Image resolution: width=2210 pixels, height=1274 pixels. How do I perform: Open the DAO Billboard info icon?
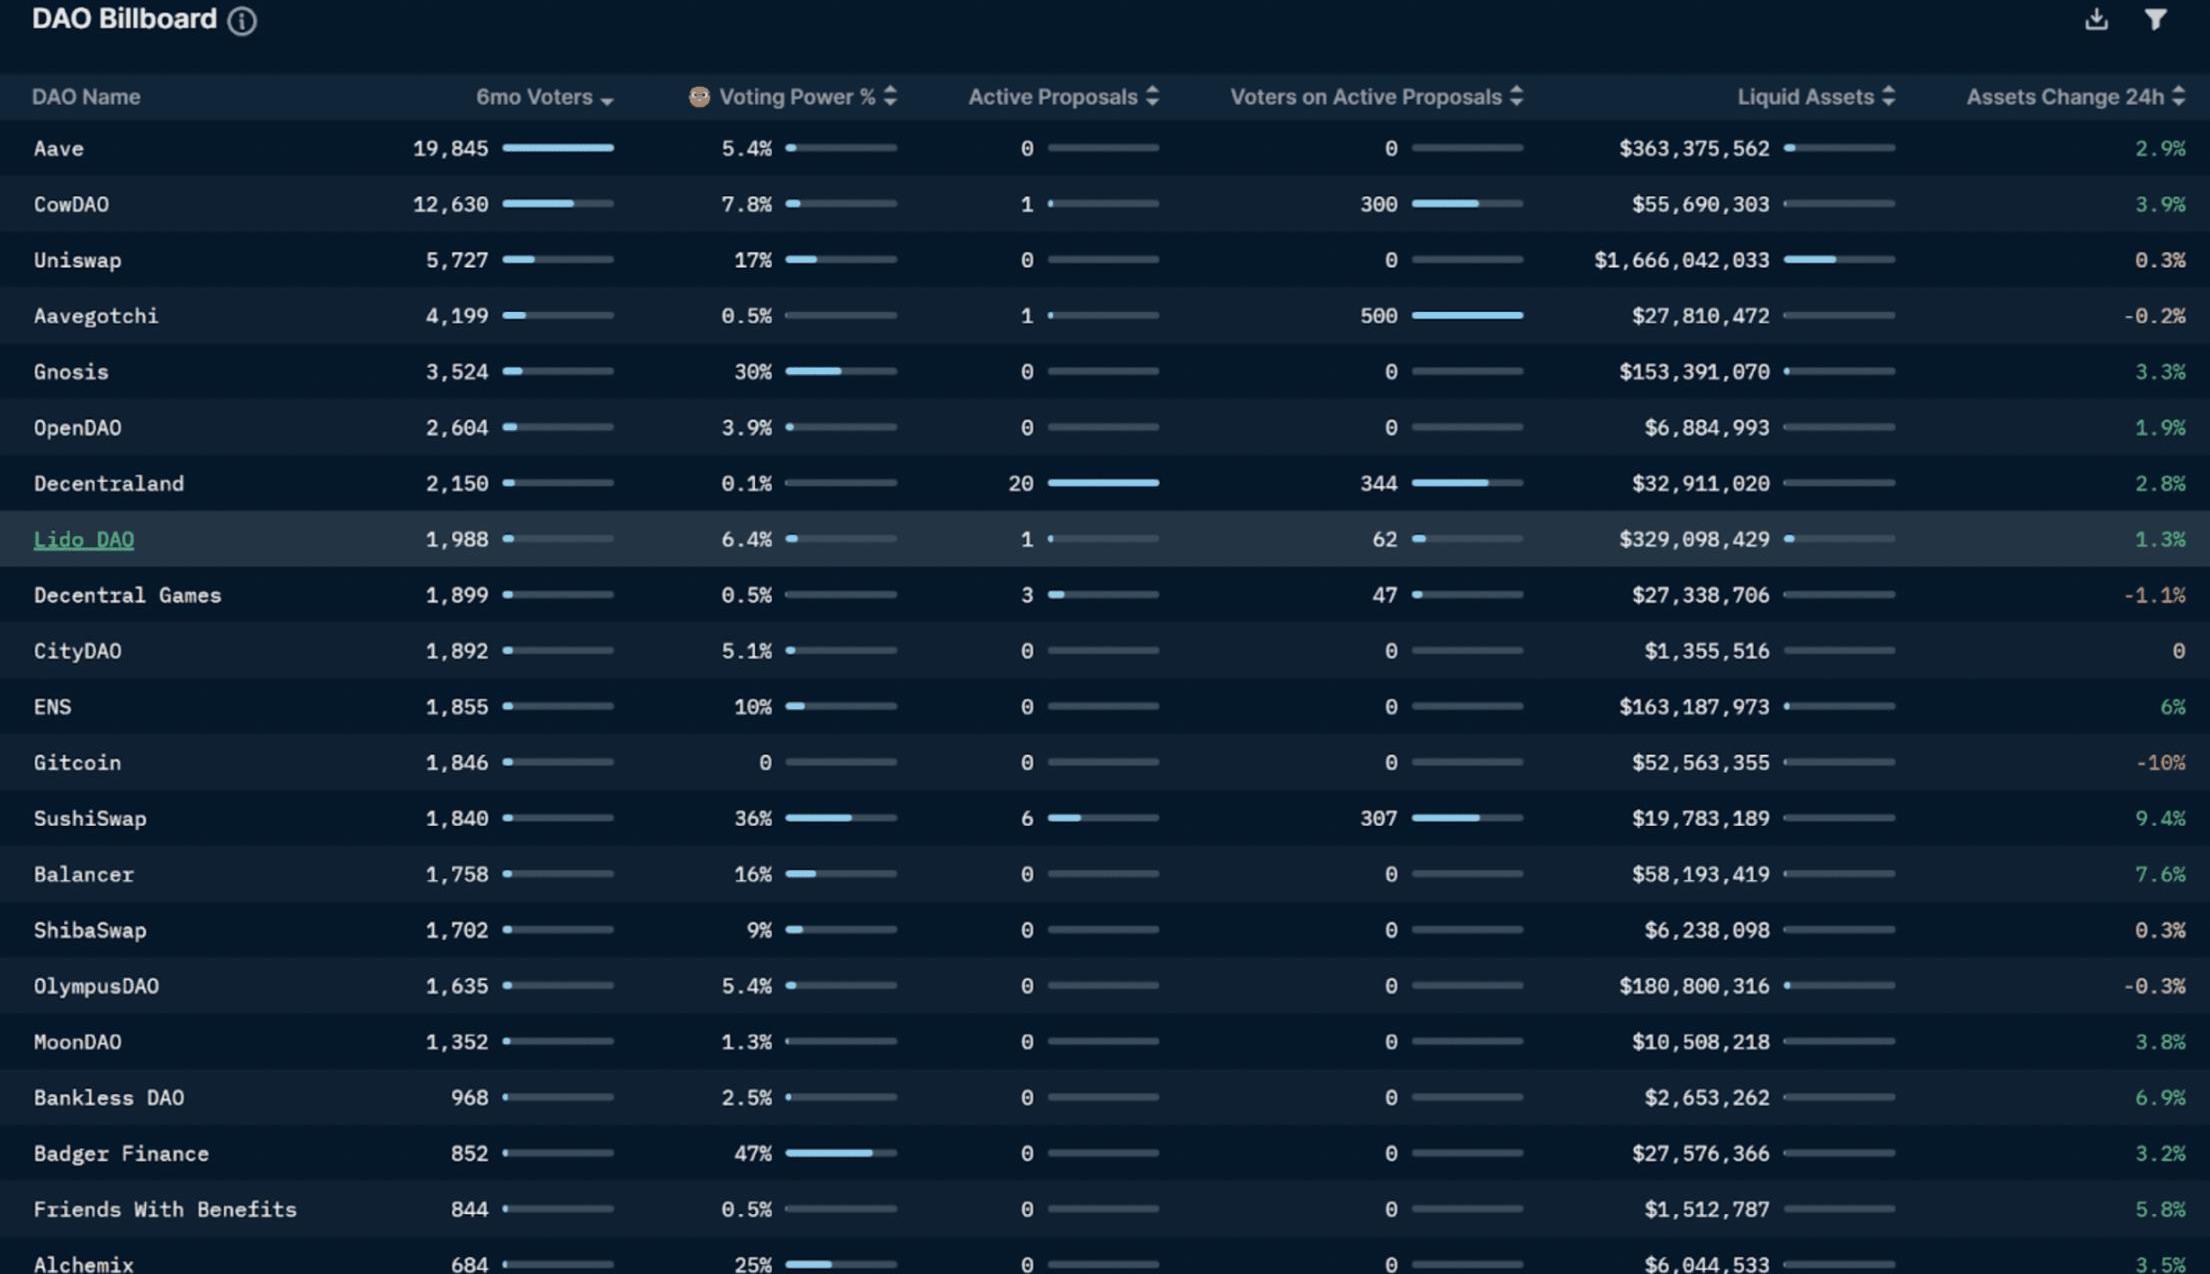(x=242, y=20)
